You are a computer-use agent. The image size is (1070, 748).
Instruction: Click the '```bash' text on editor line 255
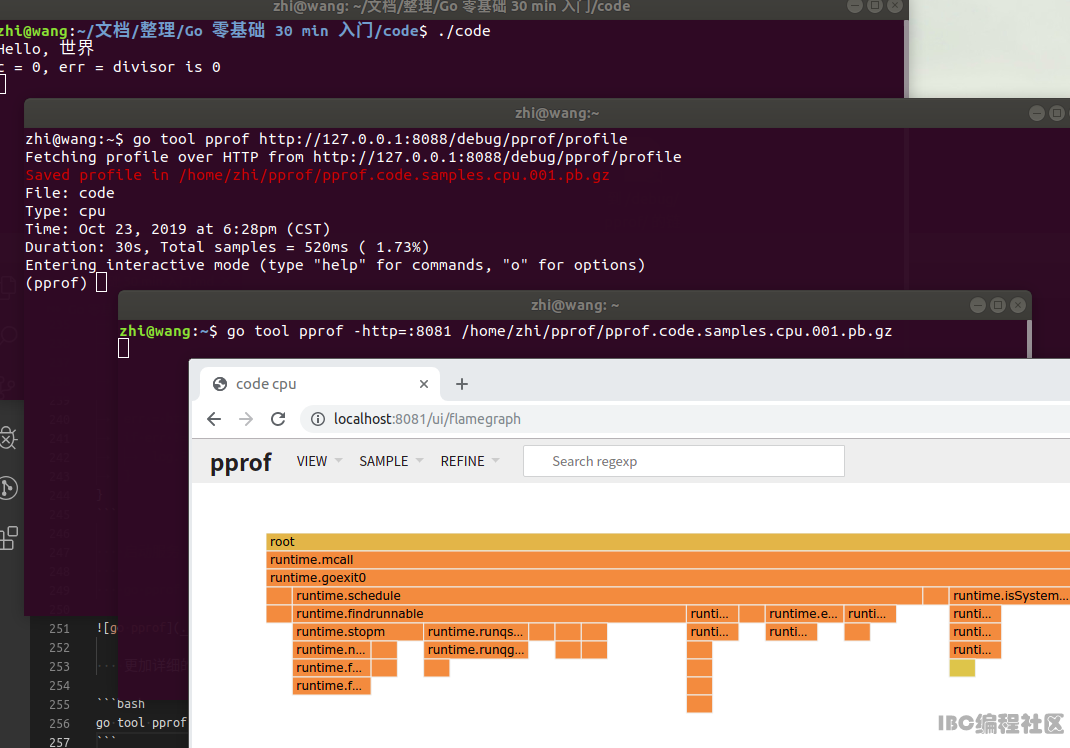coord(121,704)
